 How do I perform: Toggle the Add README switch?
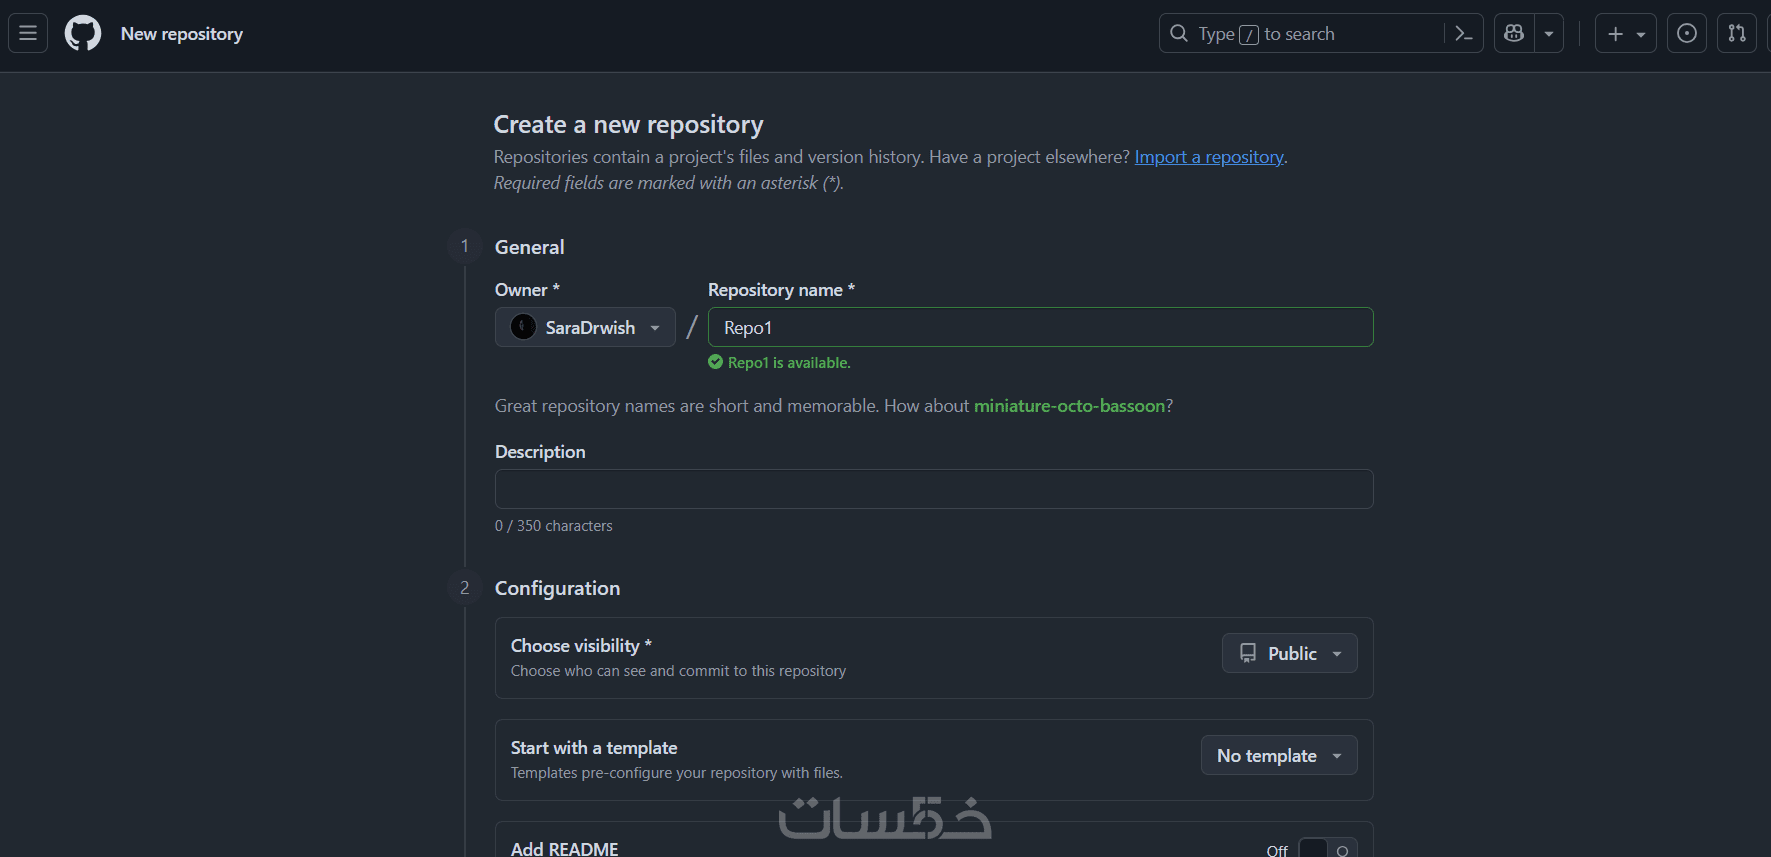point(1327,849)
